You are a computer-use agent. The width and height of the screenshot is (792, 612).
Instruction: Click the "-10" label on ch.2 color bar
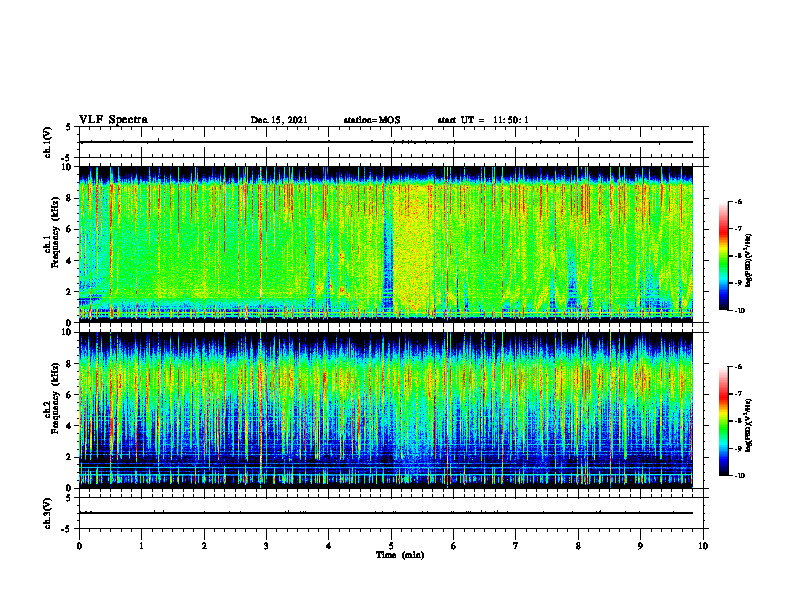pos(740,476)
